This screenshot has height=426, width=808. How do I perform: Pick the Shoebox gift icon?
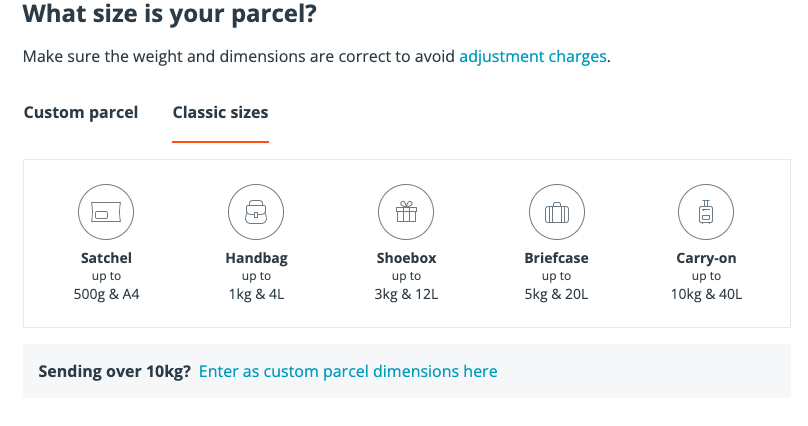pos(406,212)
